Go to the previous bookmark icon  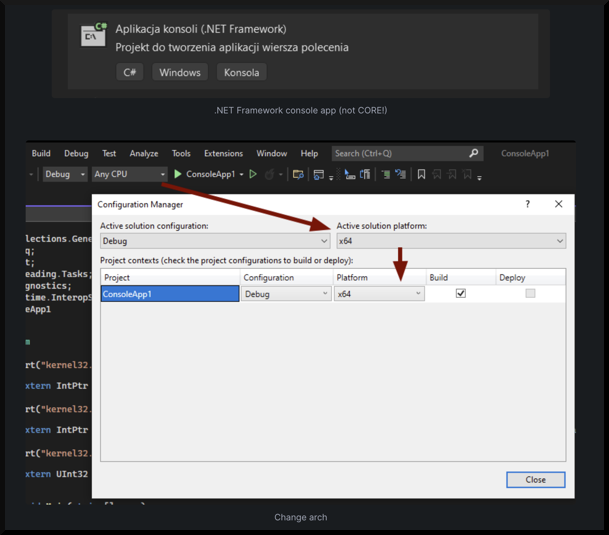tap(437, 174)
